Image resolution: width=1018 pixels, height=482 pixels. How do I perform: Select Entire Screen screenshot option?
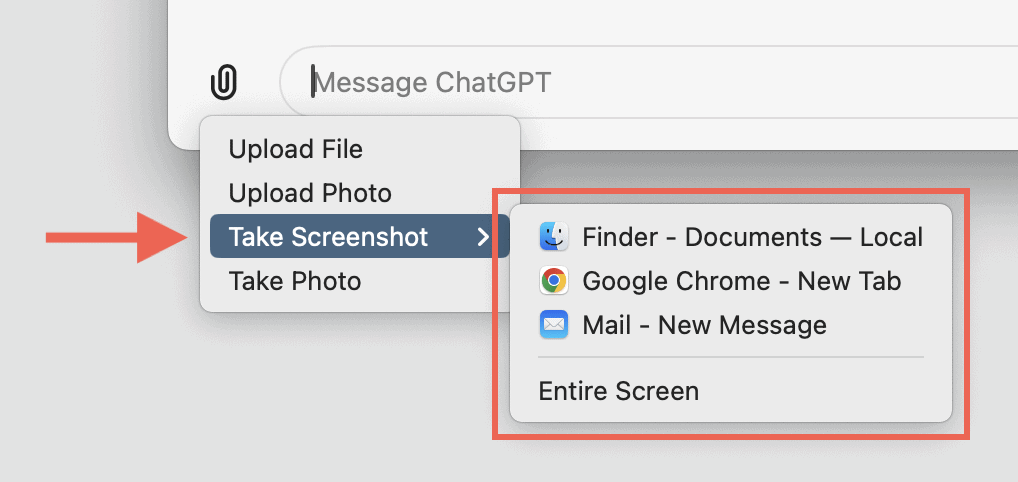[x=619, y=390]
